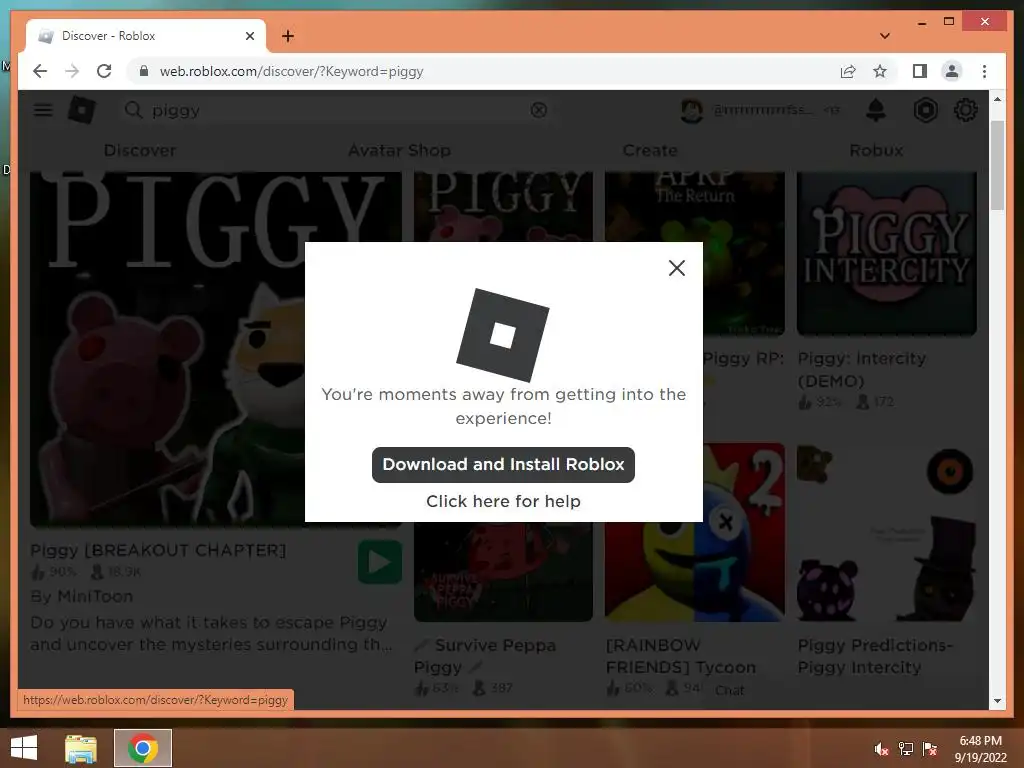Click Chrome icon in taskbar
Image resolution: width=1024 pixels, height=768 pixels.
tap(142, 748)
